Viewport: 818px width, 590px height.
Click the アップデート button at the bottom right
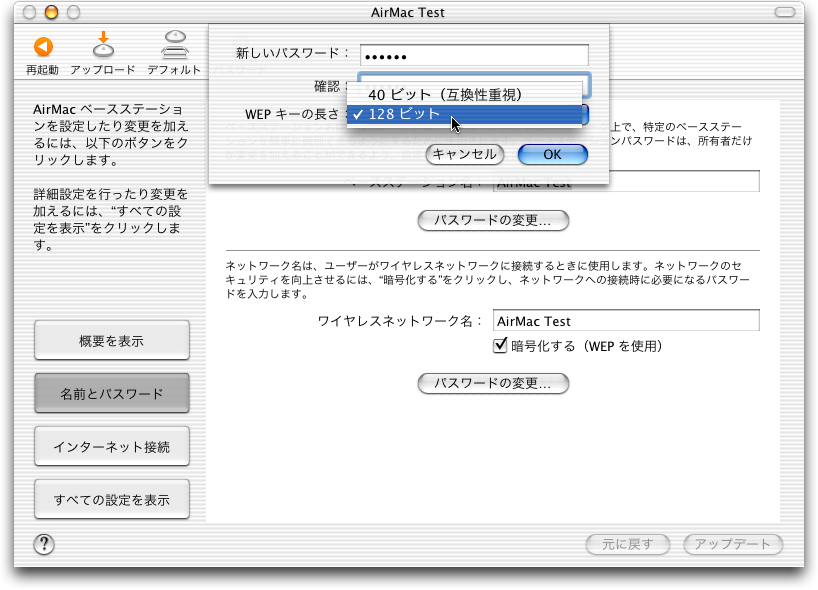[732, 544]
